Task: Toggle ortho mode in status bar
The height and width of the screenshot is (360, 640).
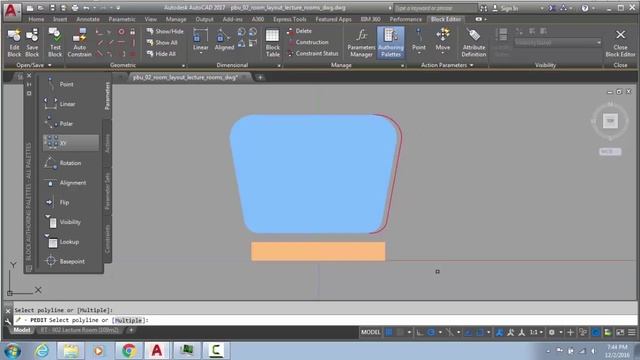Action: (420, 332)
